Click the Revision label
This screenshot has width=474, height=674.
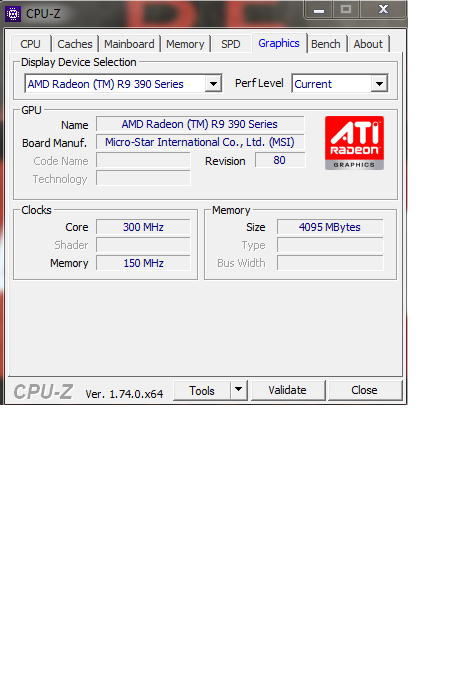pos(225,161)
